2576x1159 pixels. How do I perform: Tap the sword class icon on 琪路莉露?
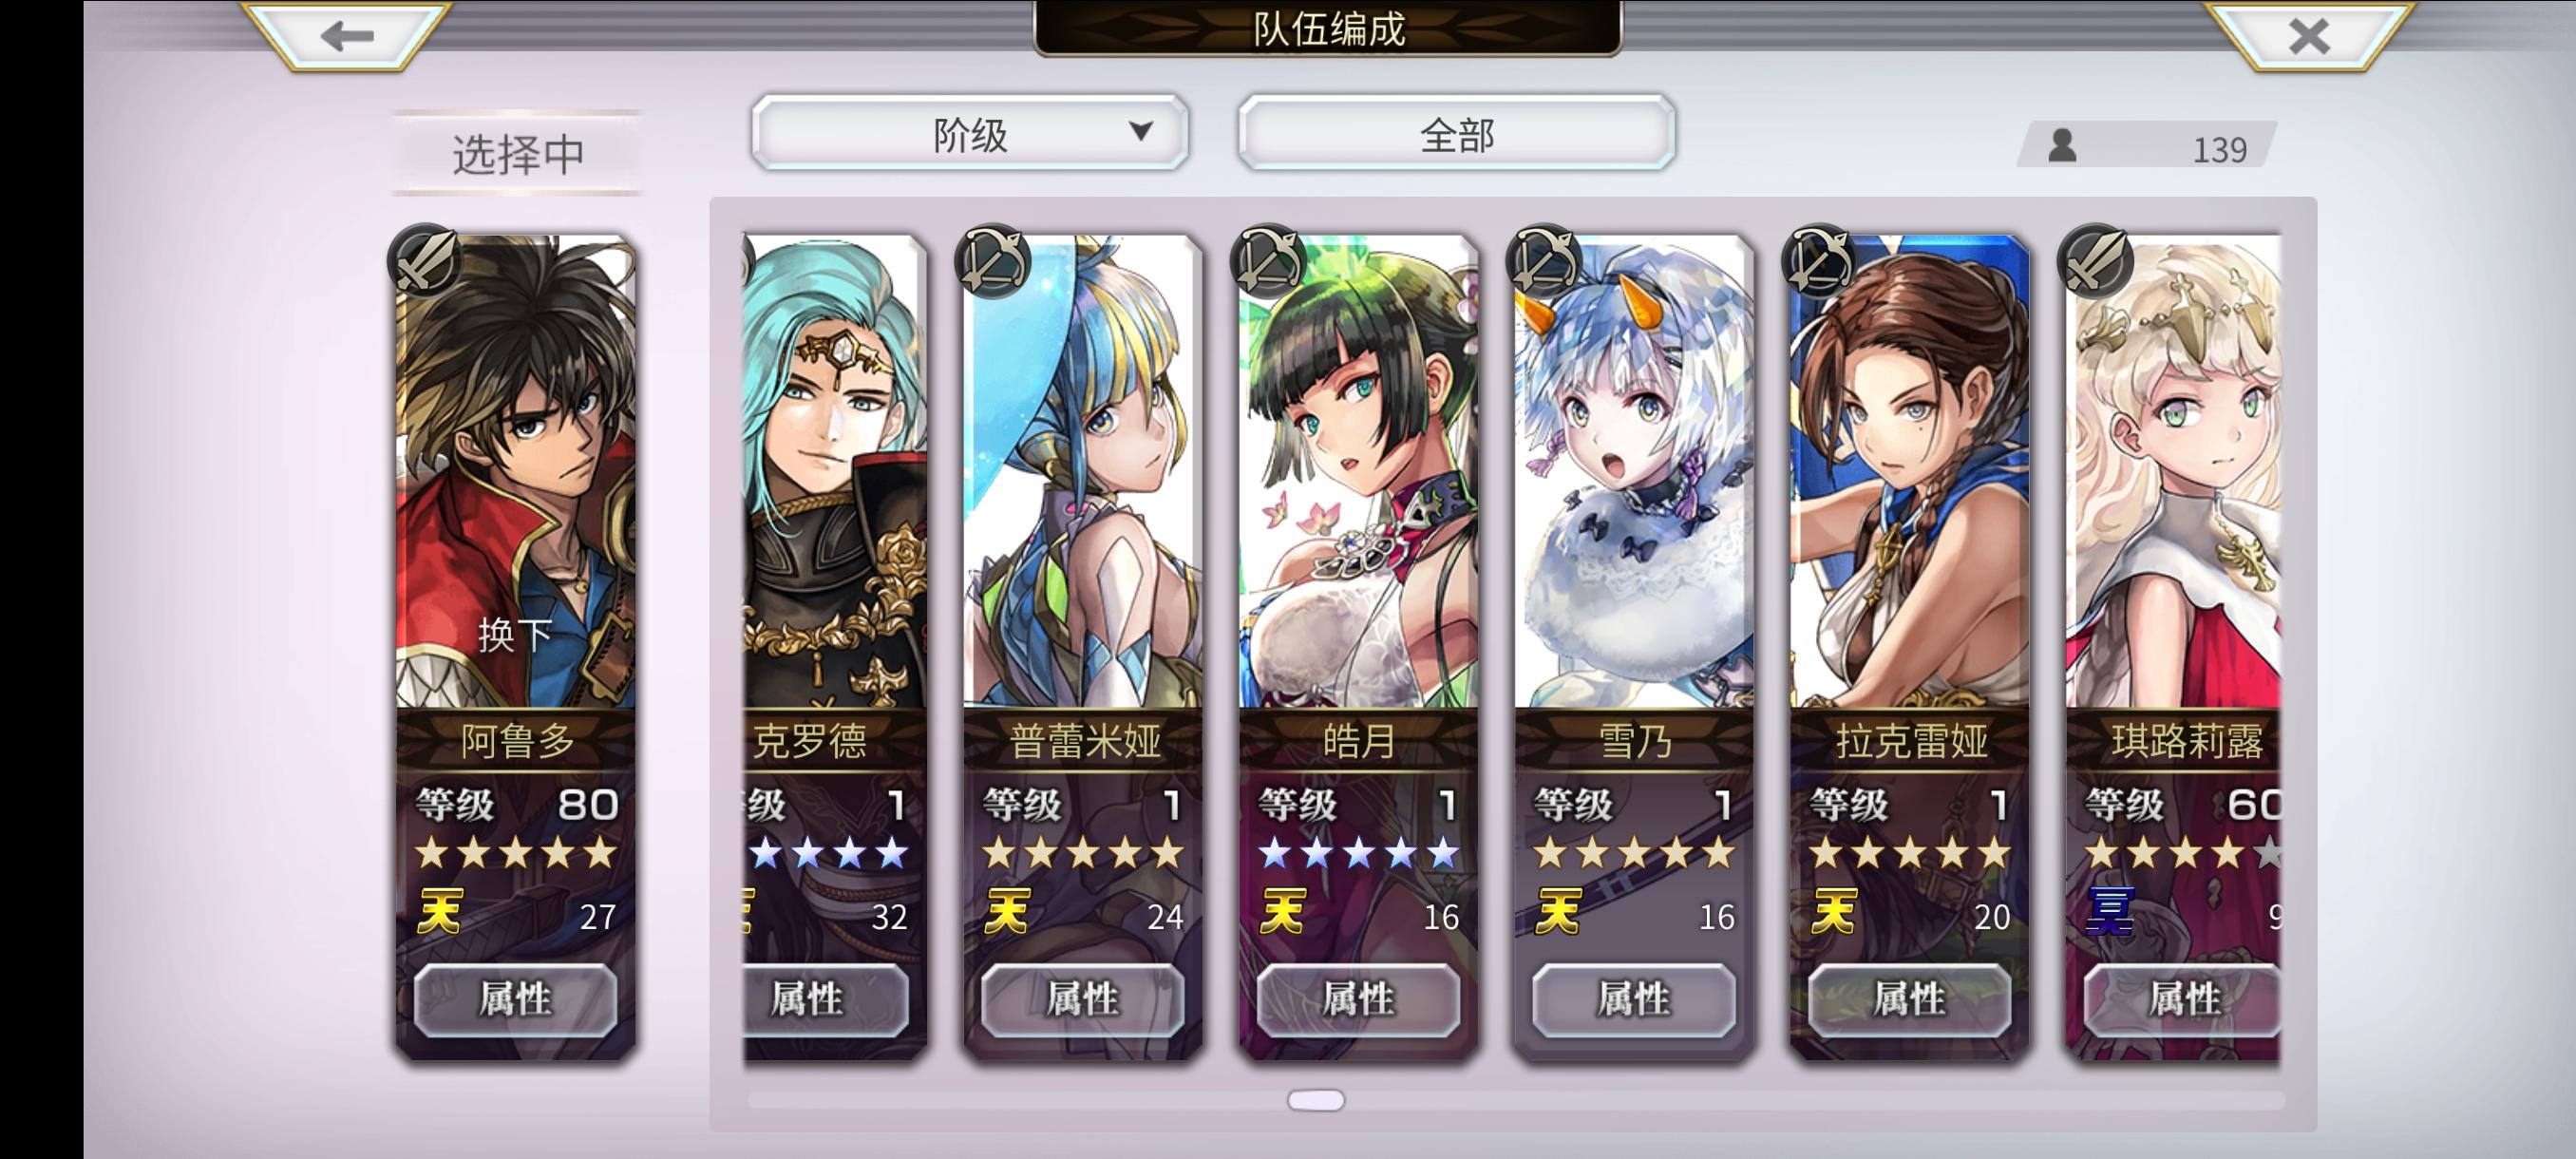[2094, 261]
